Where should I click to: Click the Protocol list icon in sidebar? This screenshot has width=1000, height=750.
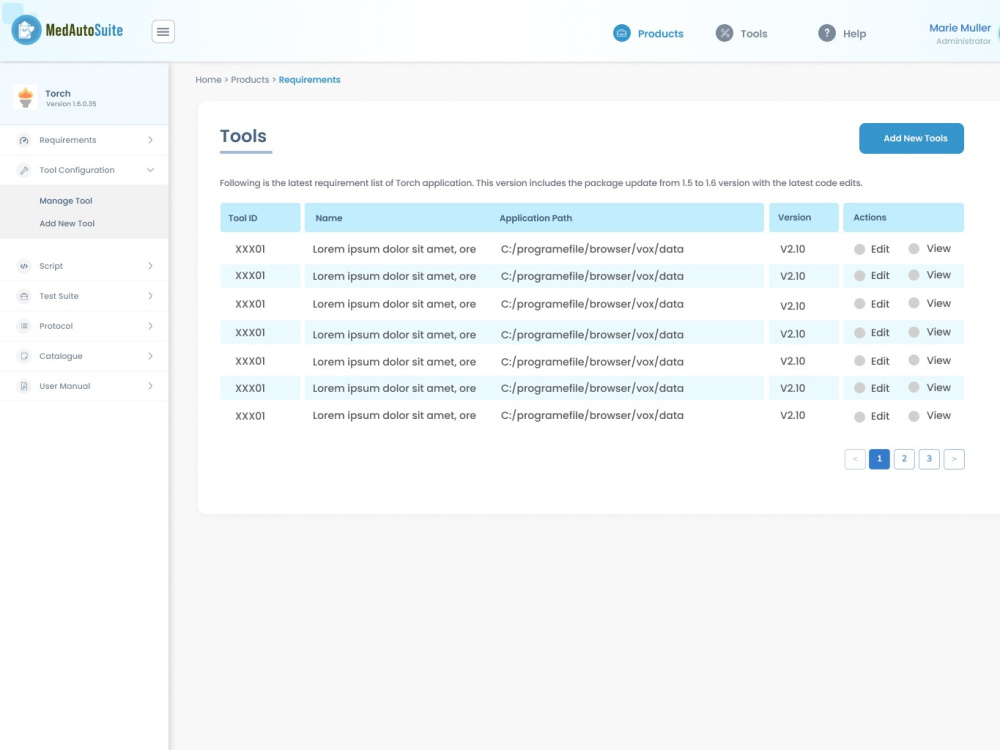pos(24,326)
